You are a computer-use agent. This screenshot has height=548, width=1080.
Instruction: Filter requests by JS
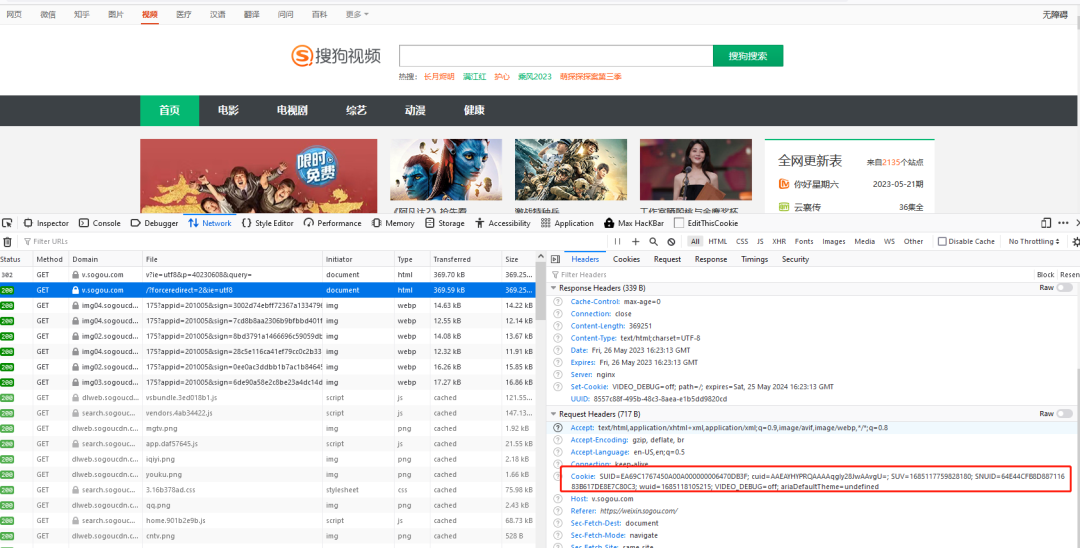coord(760,242)
